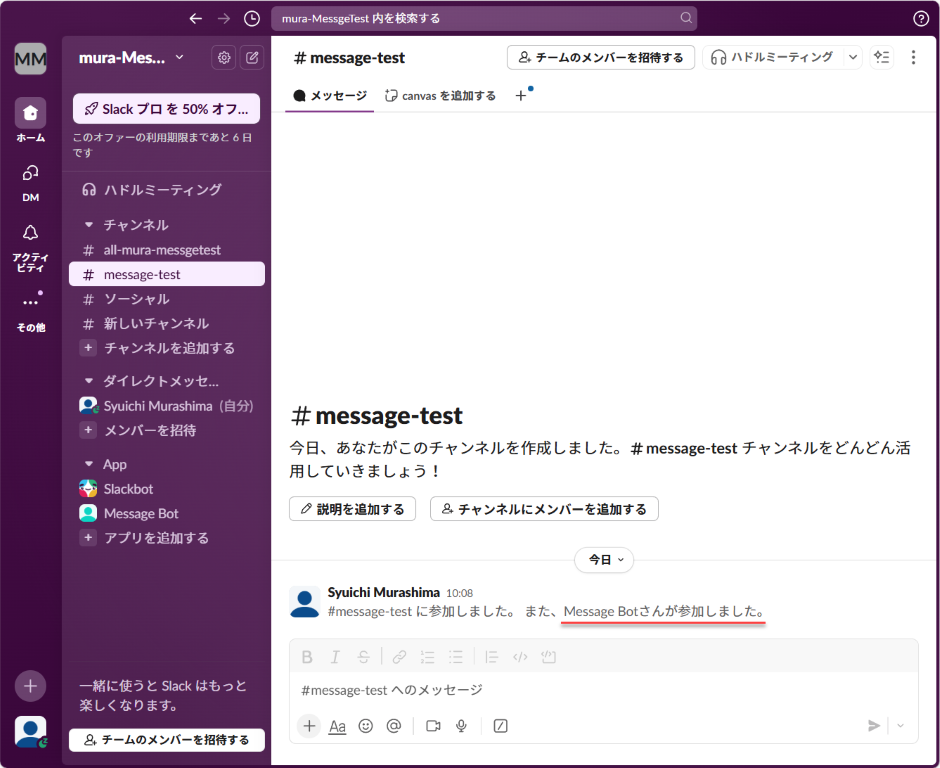Viewport: 940px width, 768px height.
Task: Open the ソーシャル channel
Action: (x=167, y=299)
